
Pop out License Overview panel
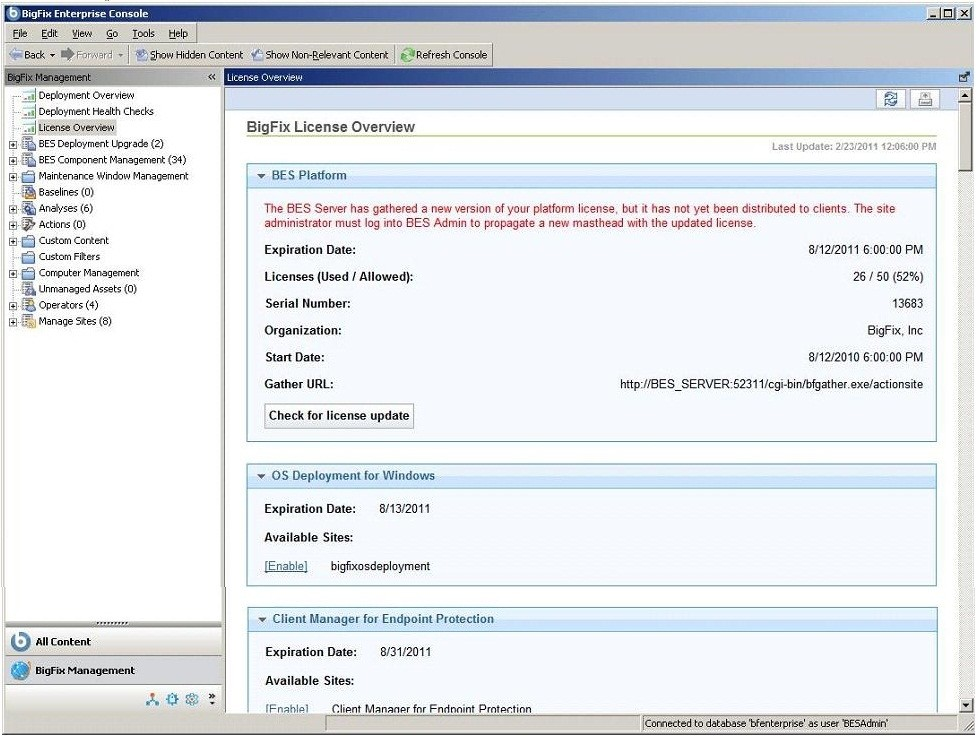click(x=964, y=77)
